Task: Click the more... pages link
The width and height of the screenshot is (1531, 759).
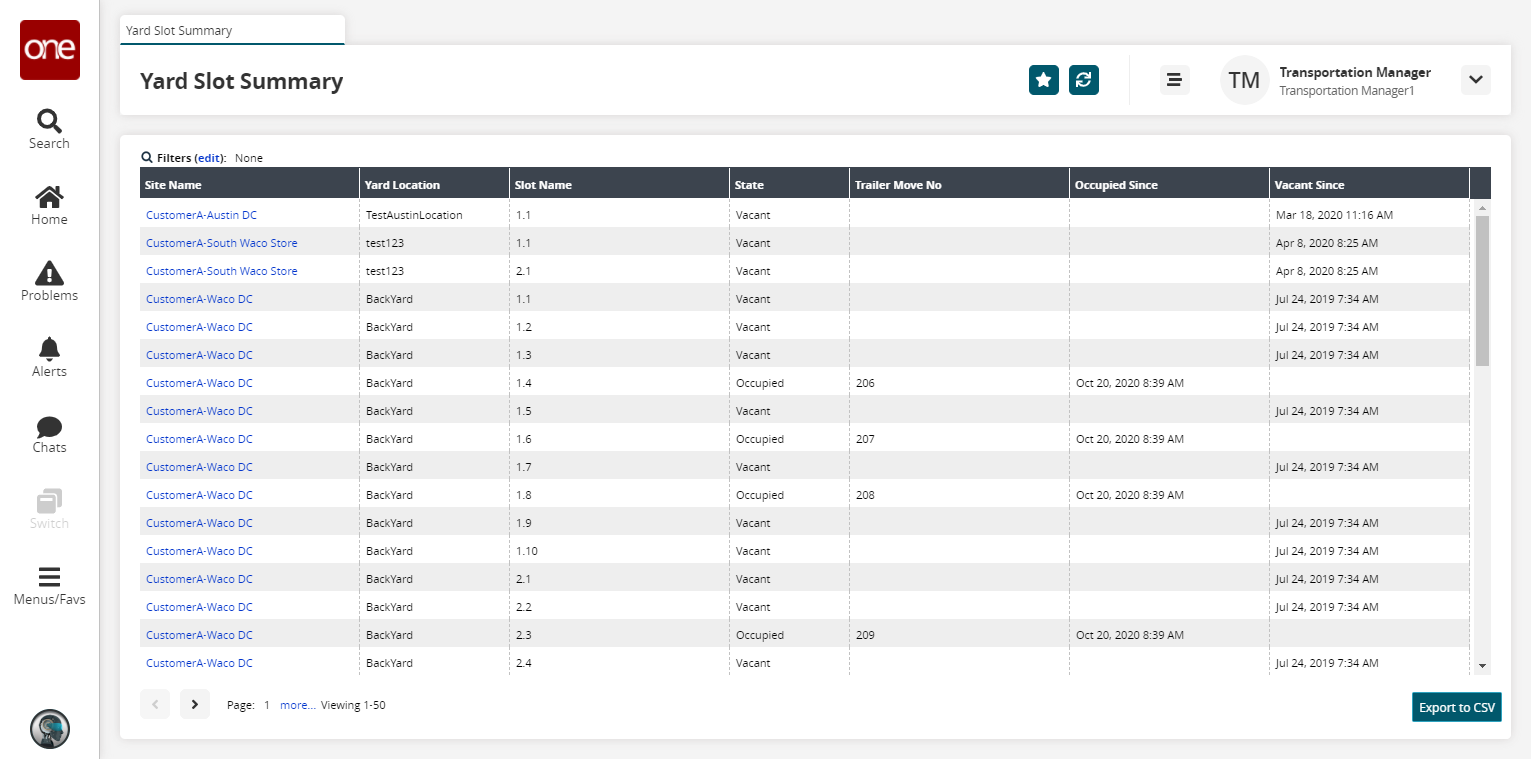Action: [x=298, y=705]
